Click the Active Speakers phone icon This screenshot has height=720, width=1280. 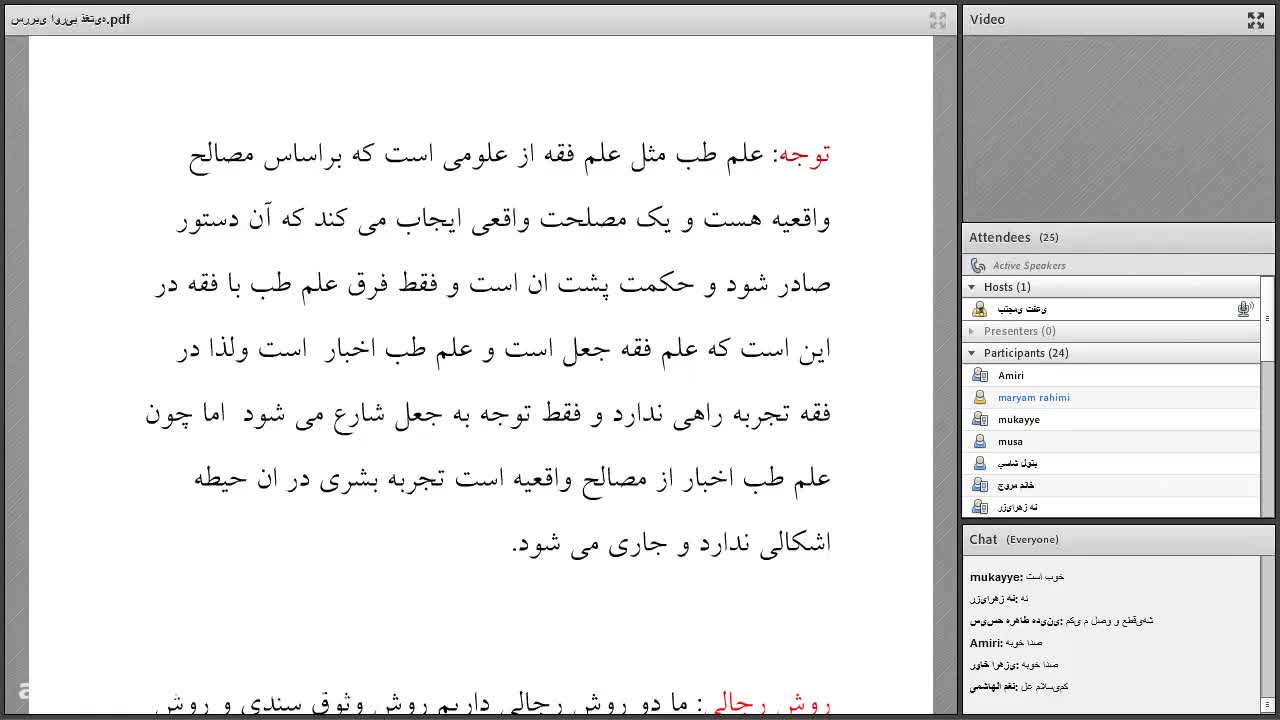pyautogui.click(x=978, y=265)
